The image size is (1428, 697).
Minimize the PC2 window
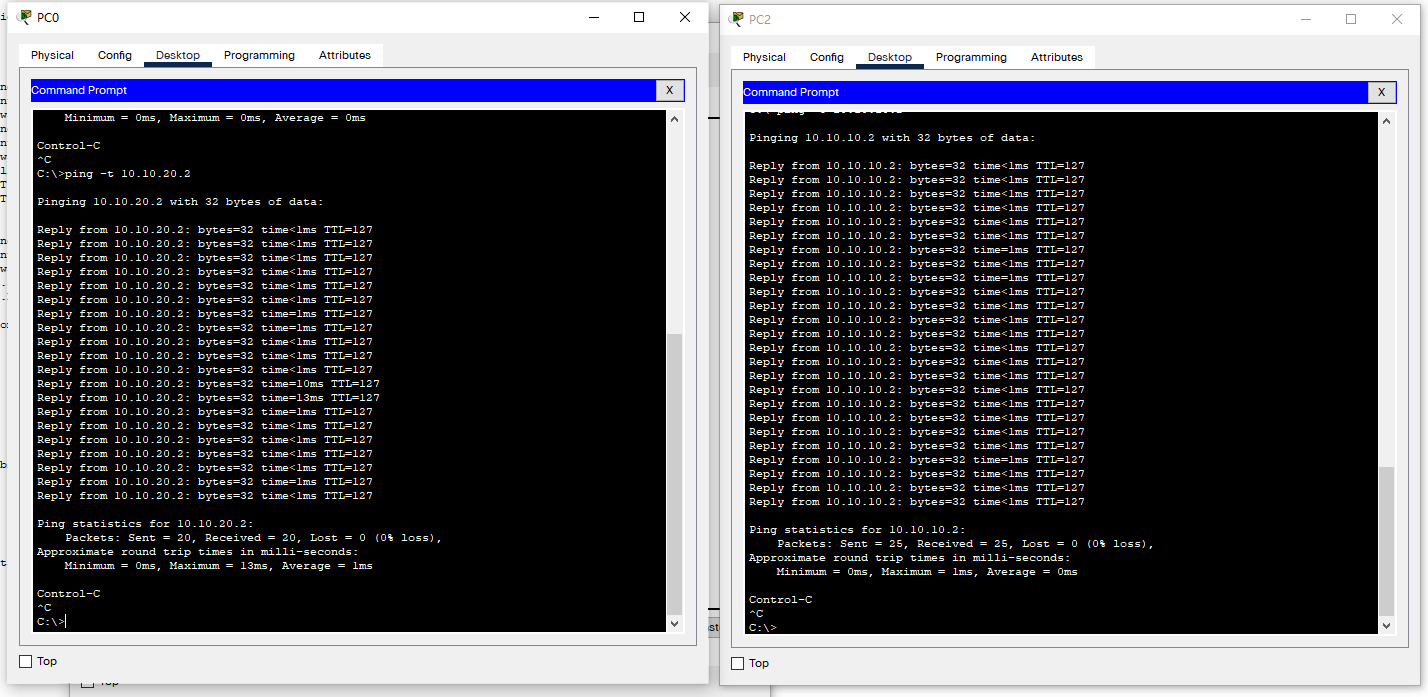(x=1305, y=19)
